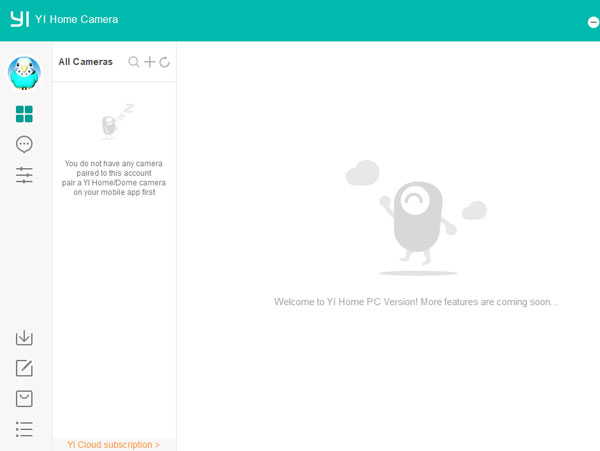The height and width of the screenshot is (451, 600).
Task: Click the bulleted list icon in sidebar
Action: [x=24, y=429]
